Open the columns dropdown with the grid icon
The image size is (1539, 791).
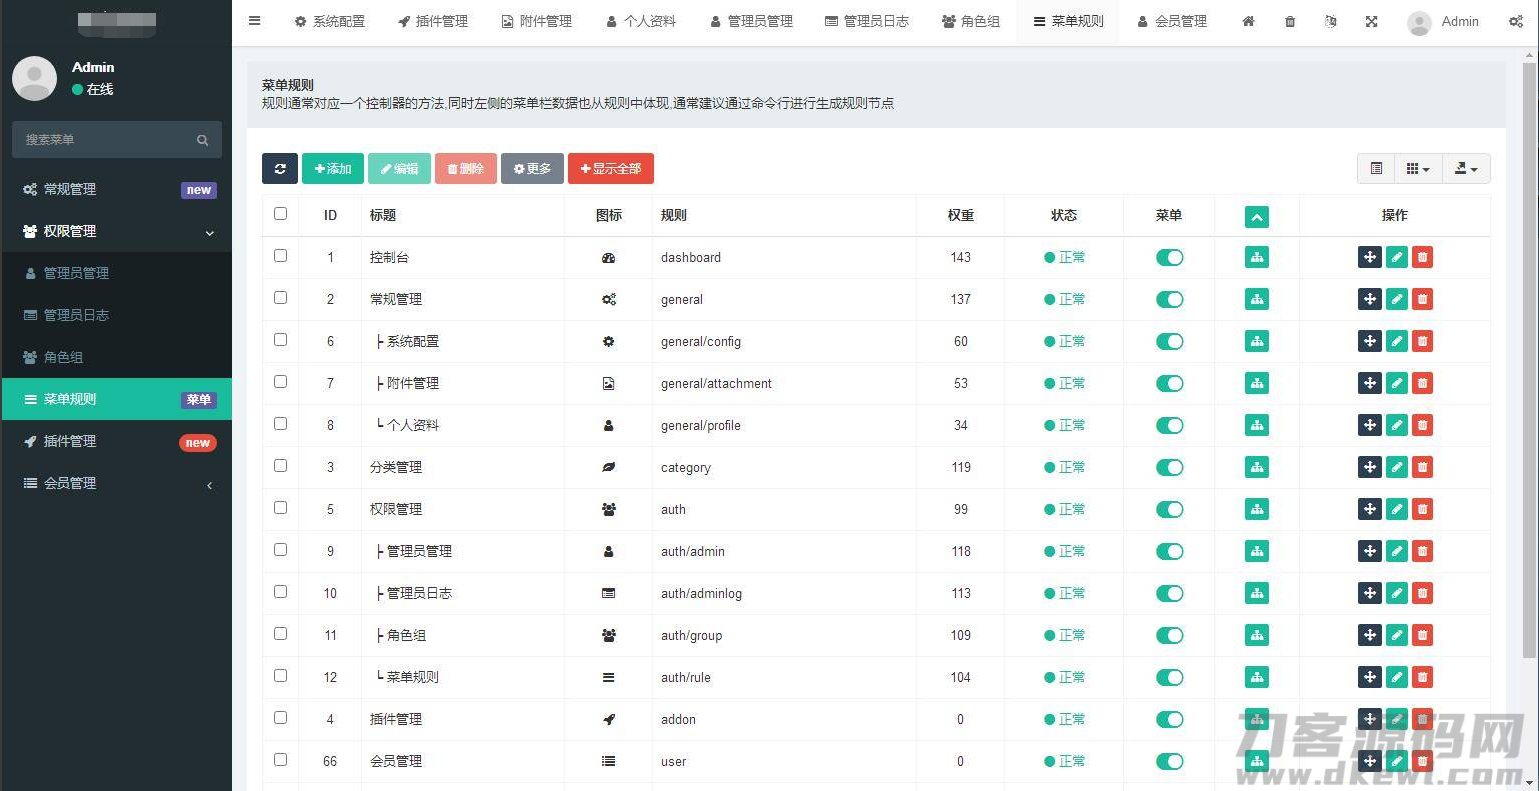point(1417,169)
